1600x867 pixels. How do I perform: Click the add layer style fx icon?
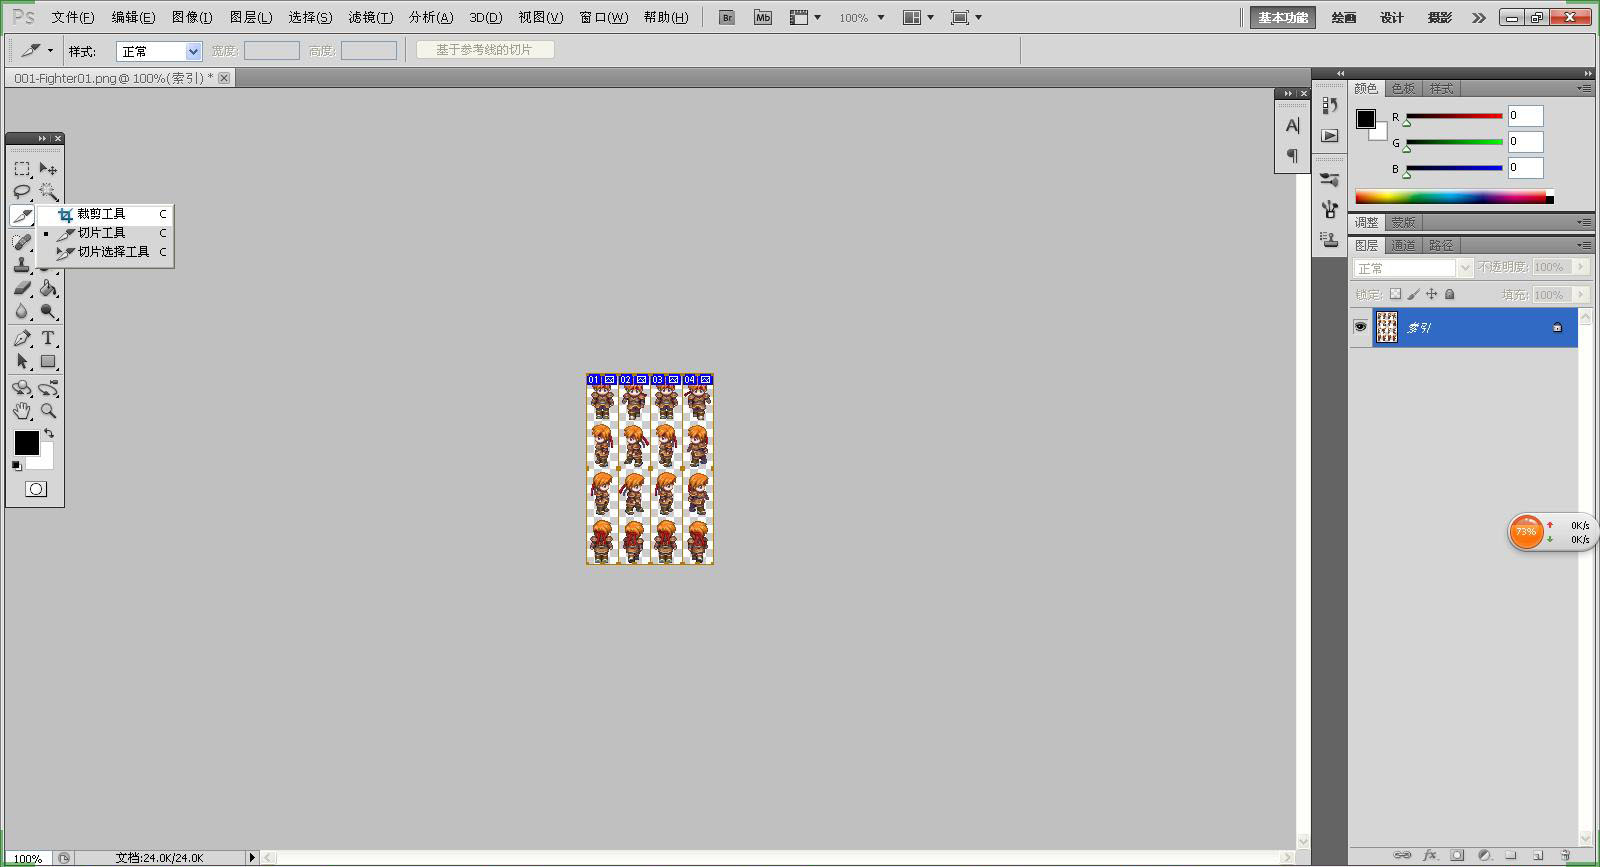[1430, 855]
